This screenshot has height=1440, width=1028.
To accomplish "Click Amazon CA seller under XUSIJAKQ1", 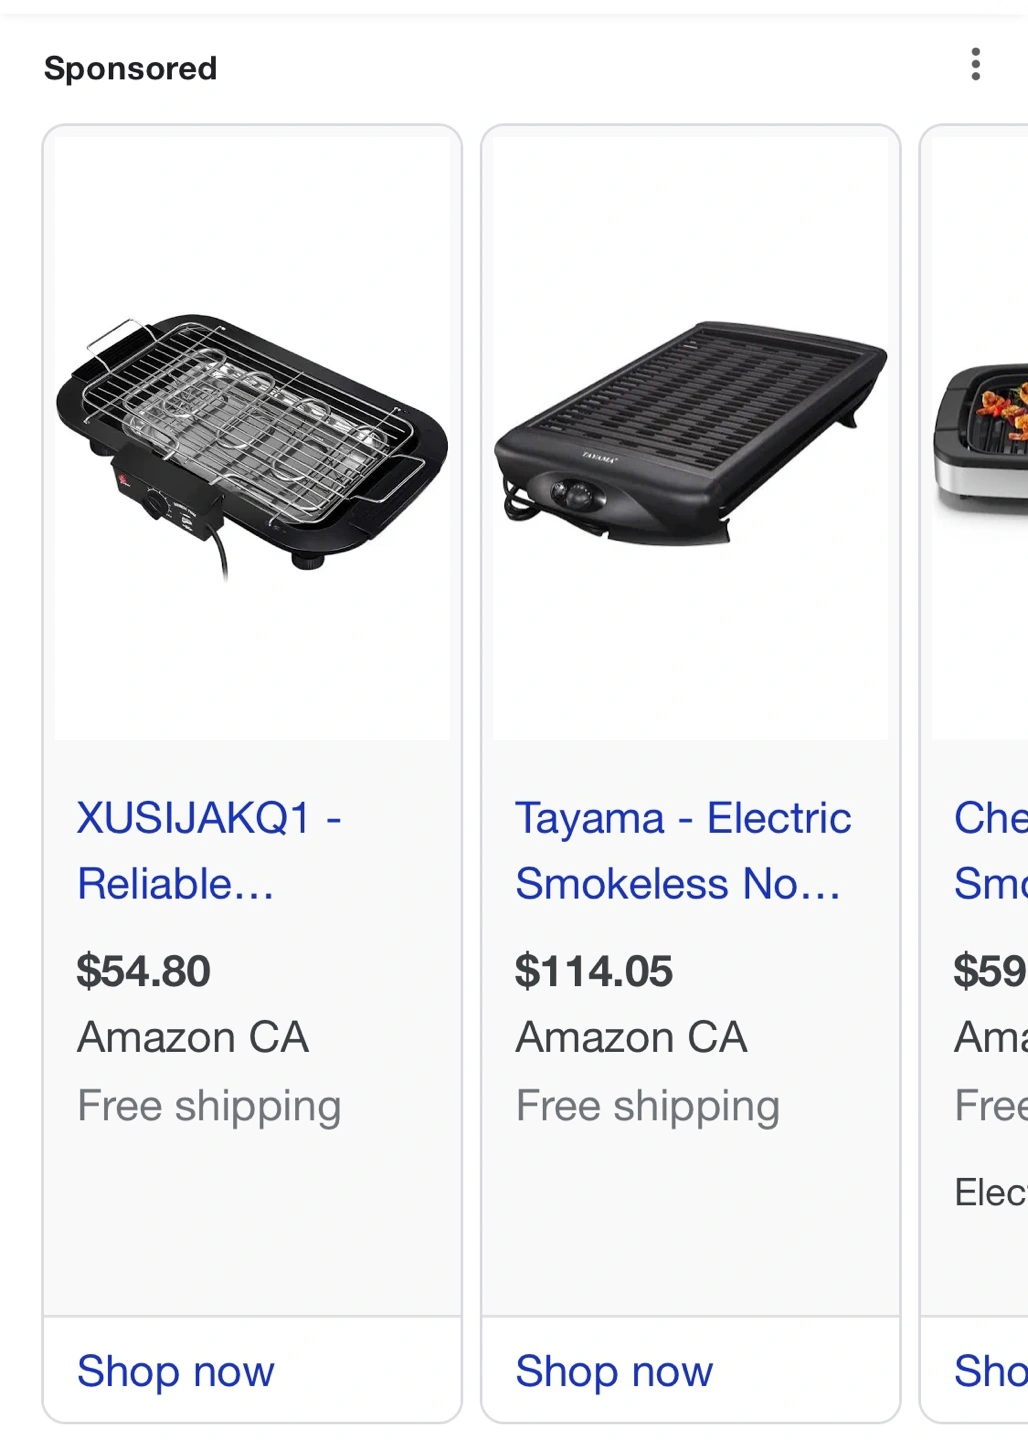I will pos(193,1038).
